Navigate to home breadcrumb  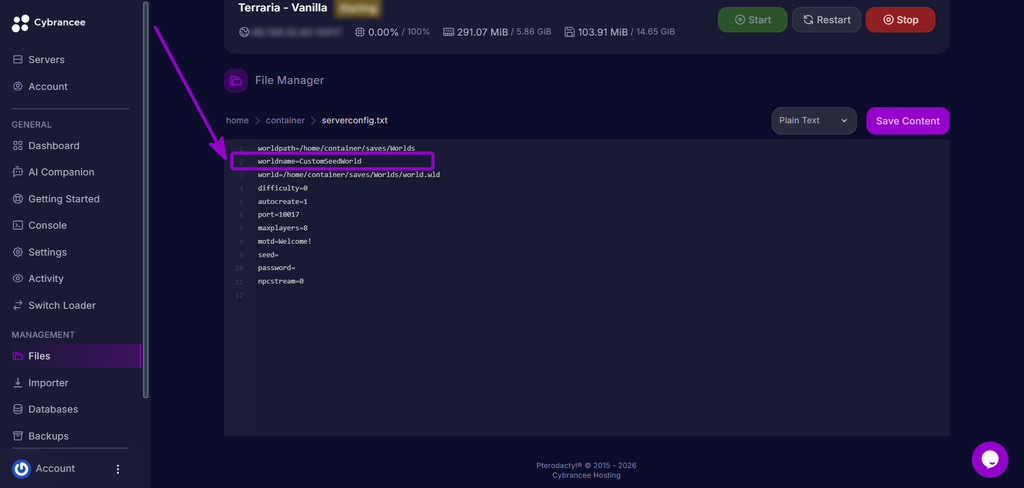237,121
